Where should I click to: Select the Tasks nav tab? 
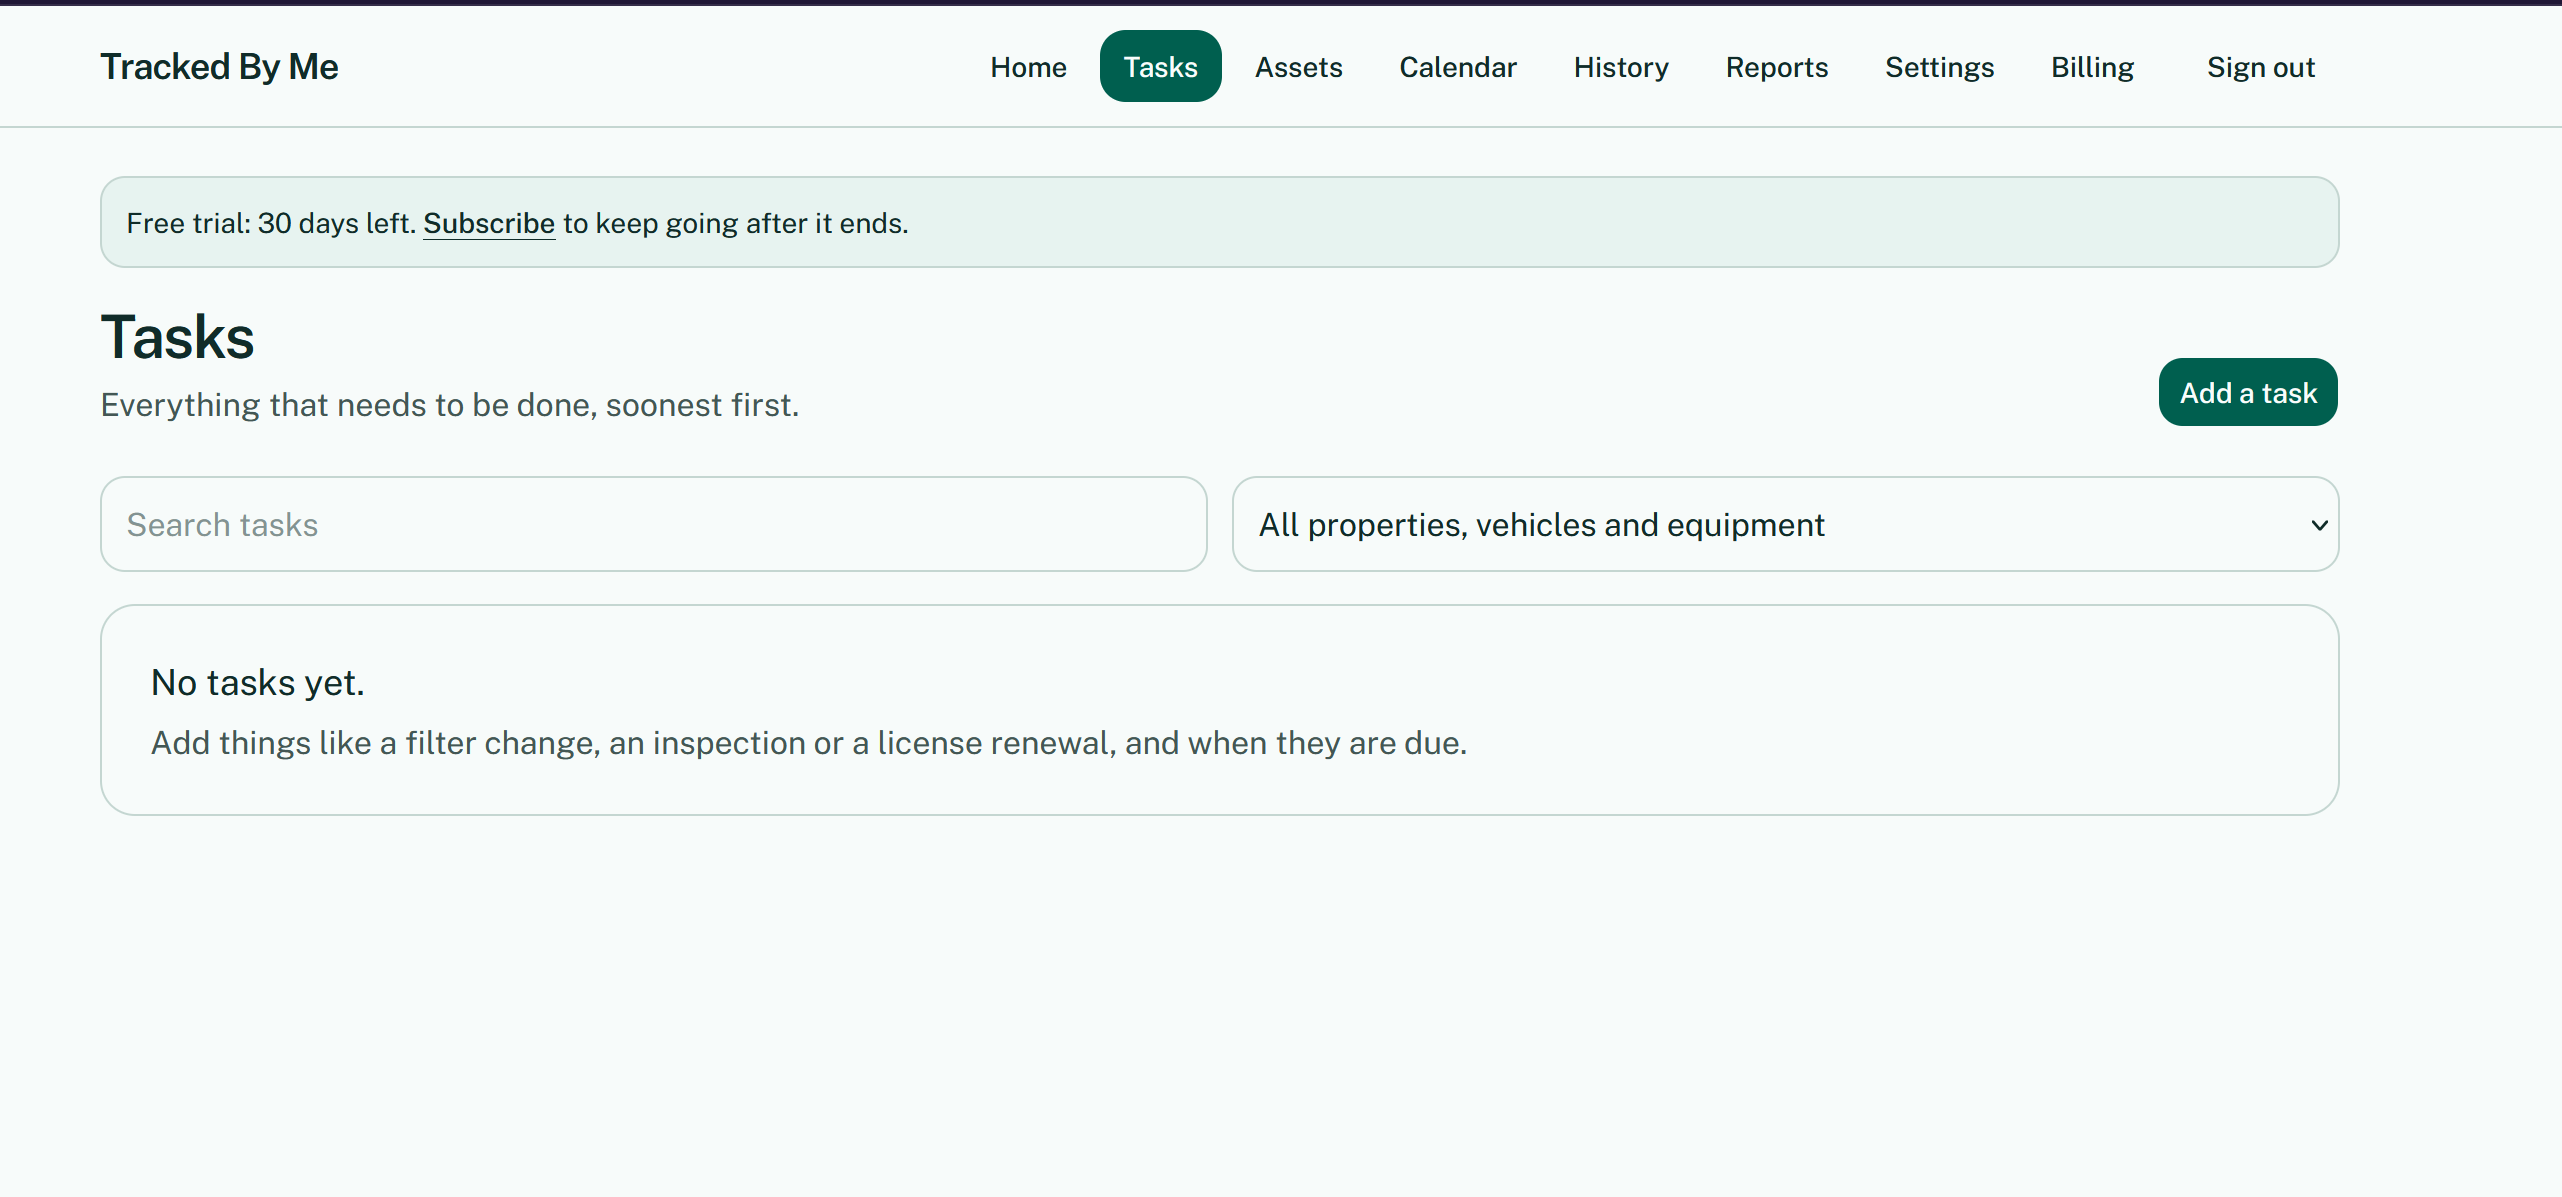point(1160,67)
